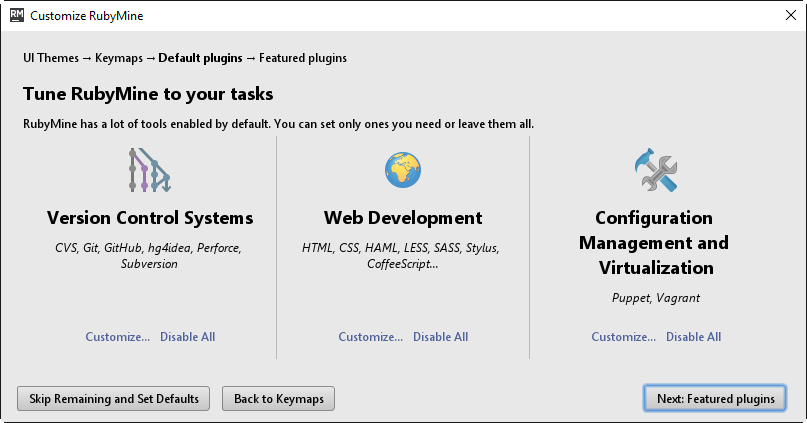
Task: Click the Web Development heading
Action: click(403, 218)
